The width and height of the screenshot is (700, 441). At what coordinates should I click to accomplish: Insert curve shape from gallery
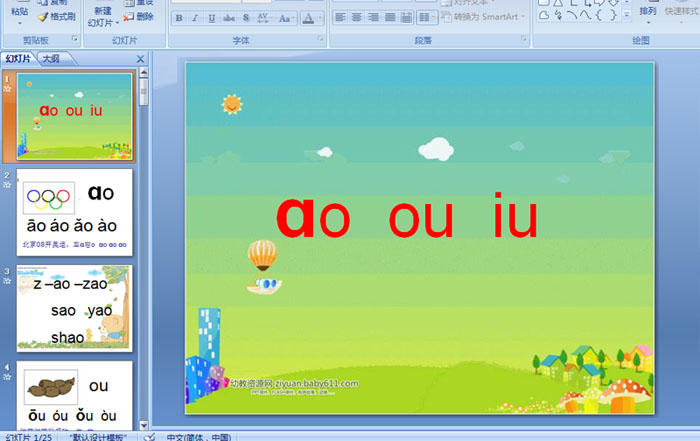click(x=586, y=15)
